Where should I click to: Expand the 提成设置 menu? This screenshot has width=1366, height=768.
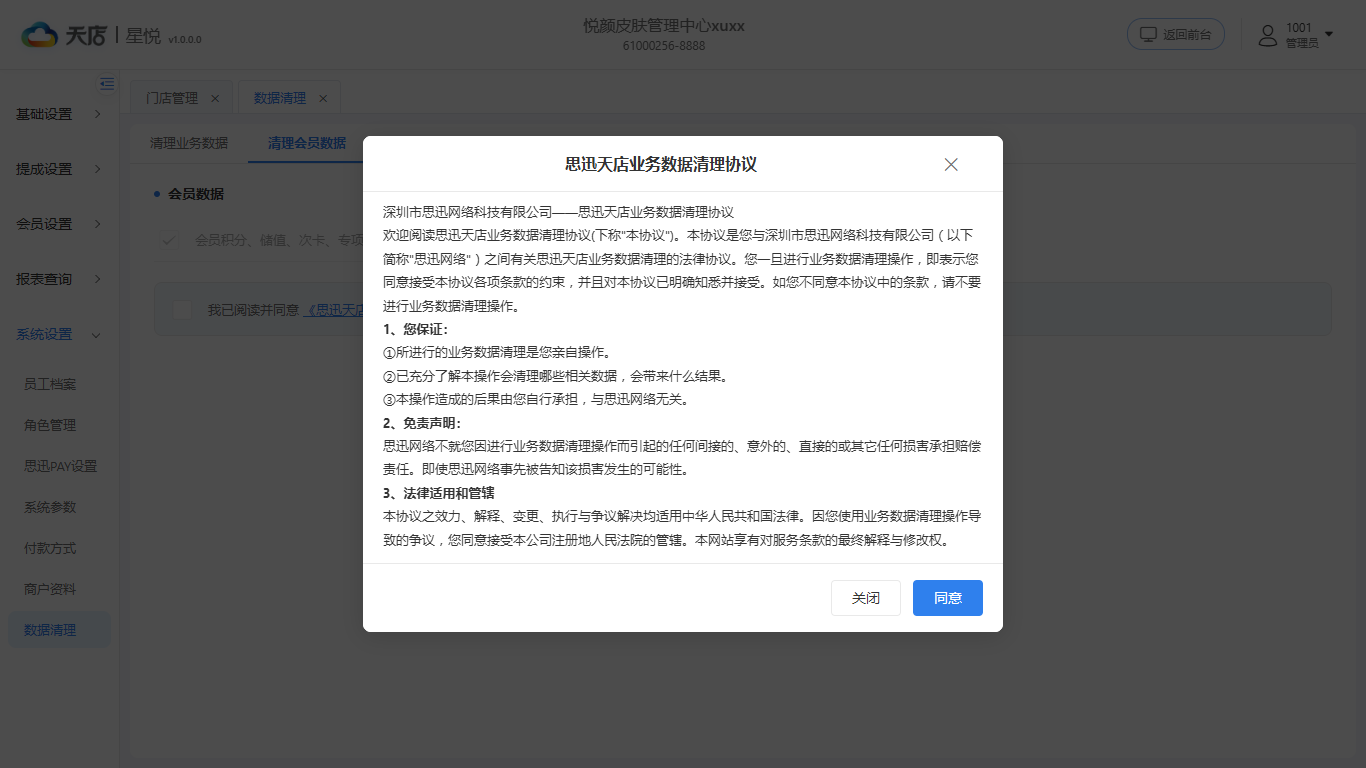pyautogui.click(x=59, y=169)
